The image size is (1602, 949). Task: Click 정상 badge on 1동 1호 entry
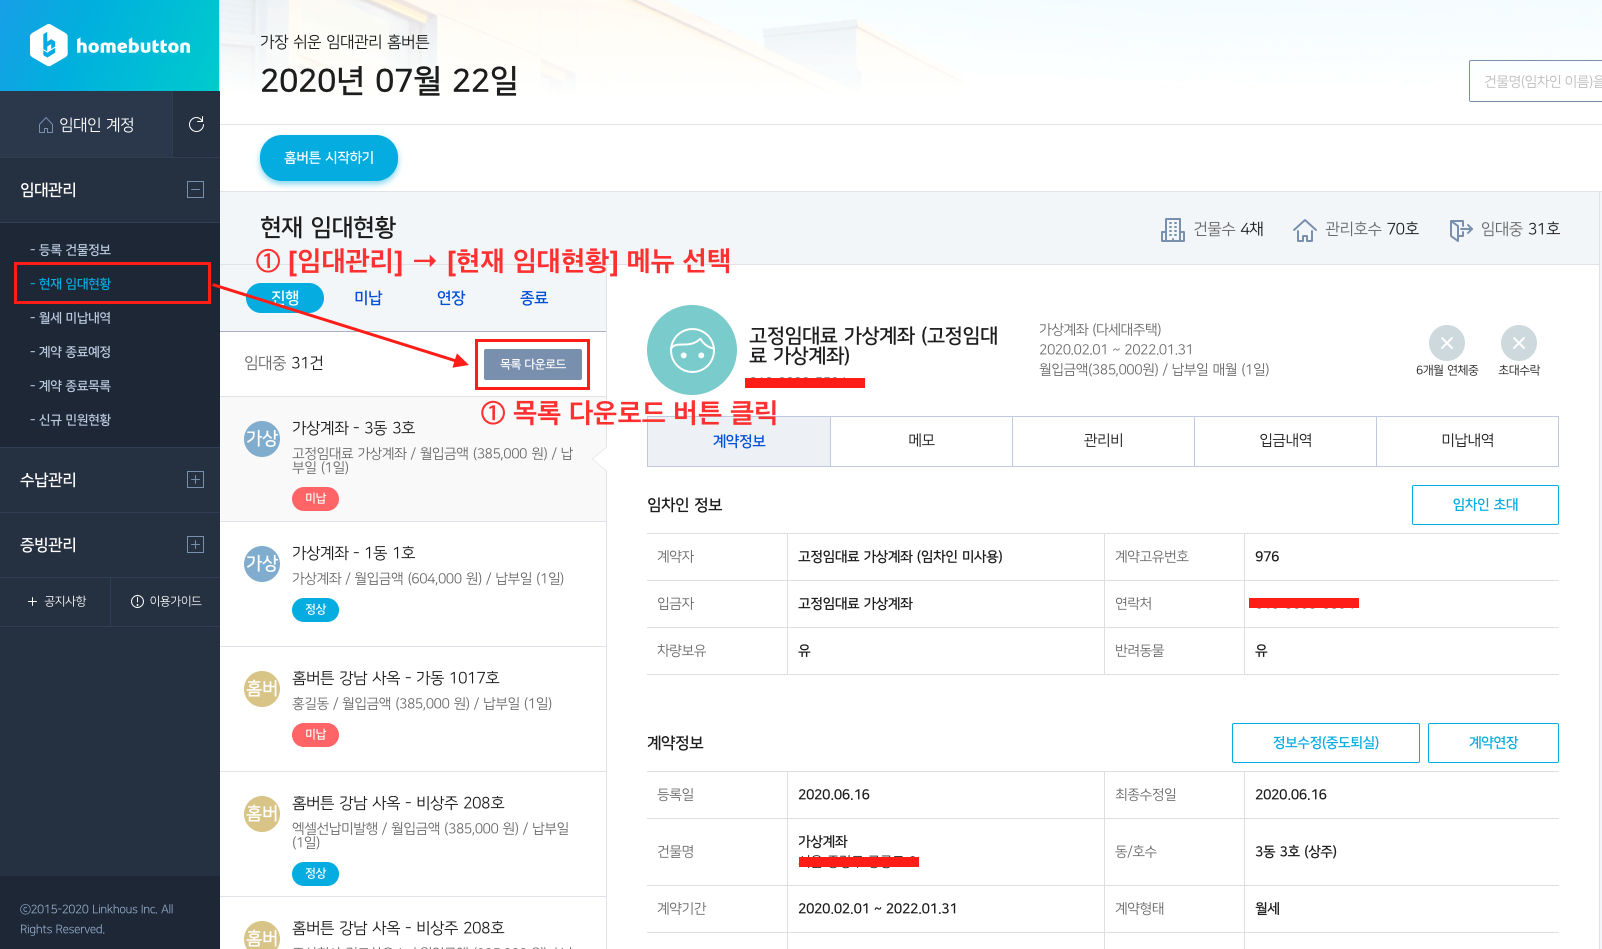(x=315, y=609)
